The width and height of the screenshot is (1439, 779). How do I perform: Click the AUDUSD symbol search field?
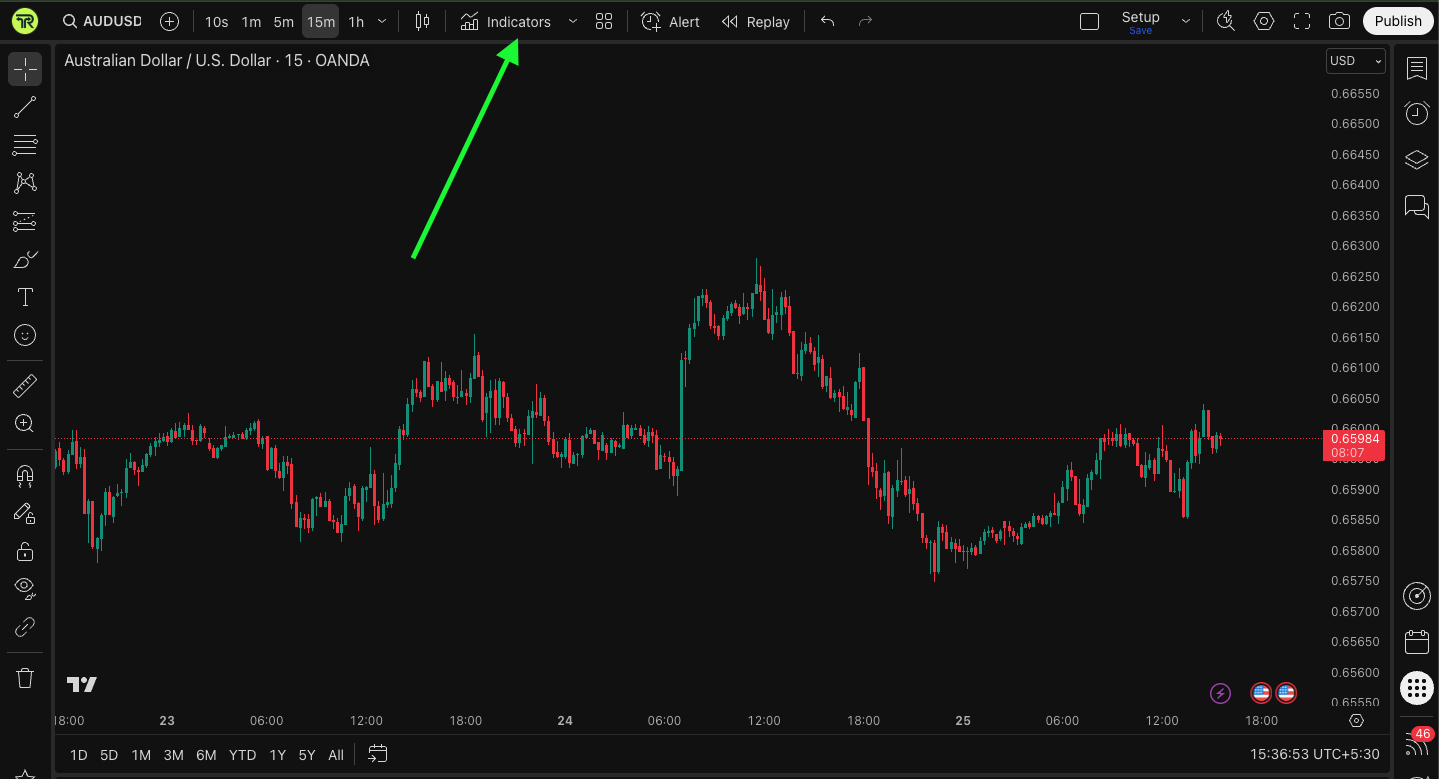pyautogui.click(x=101, y=21)
